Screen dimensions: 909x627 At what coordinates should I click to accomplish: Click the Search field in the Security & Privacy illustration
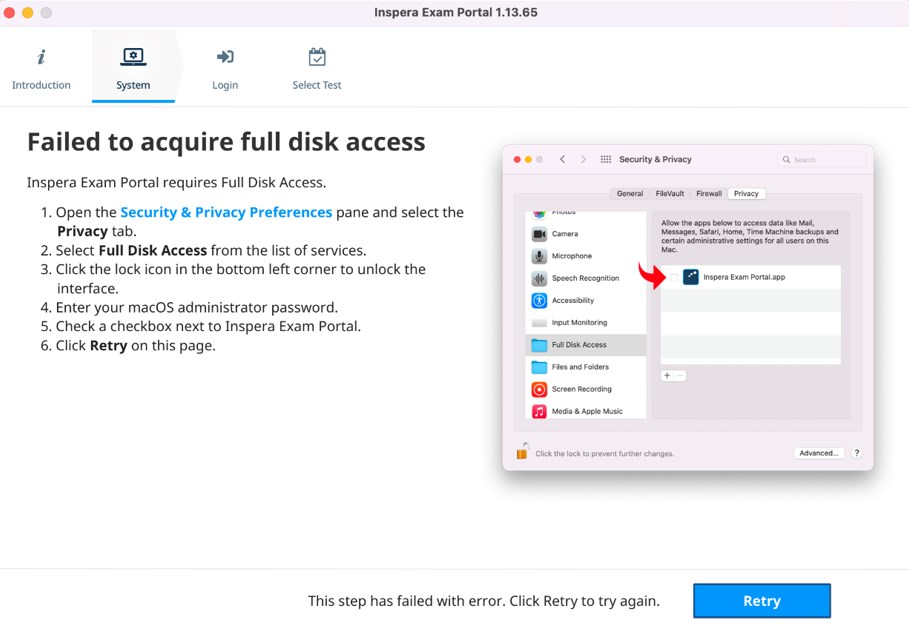(822, 159)
